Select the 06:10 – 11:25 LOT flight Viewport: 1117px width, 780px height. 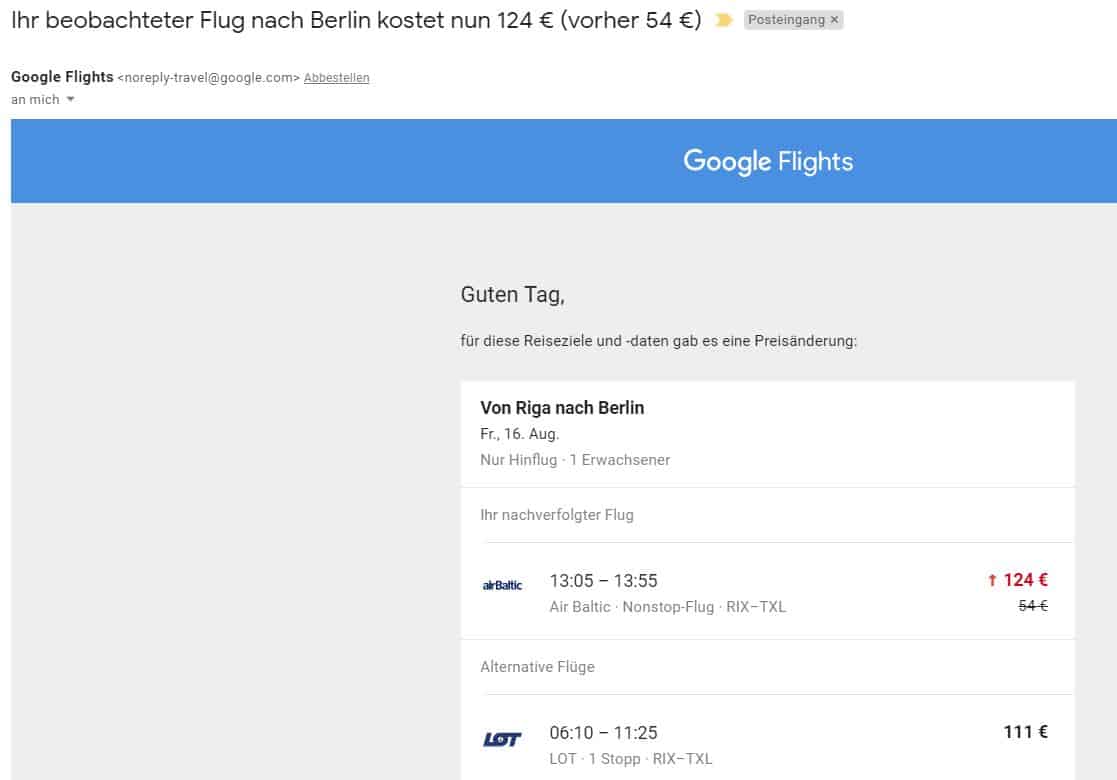tap(603, 733)
